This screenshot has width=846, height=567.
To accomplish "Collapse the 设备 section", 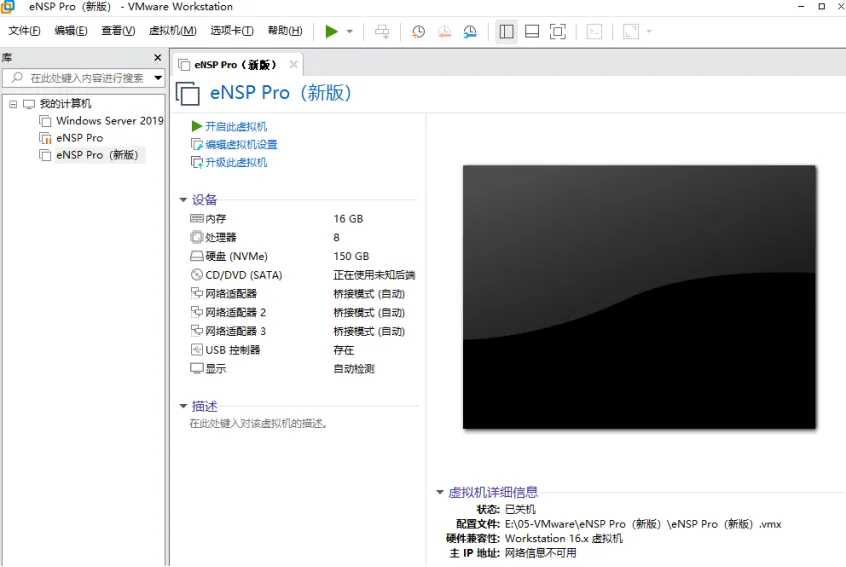I will 183,200.
